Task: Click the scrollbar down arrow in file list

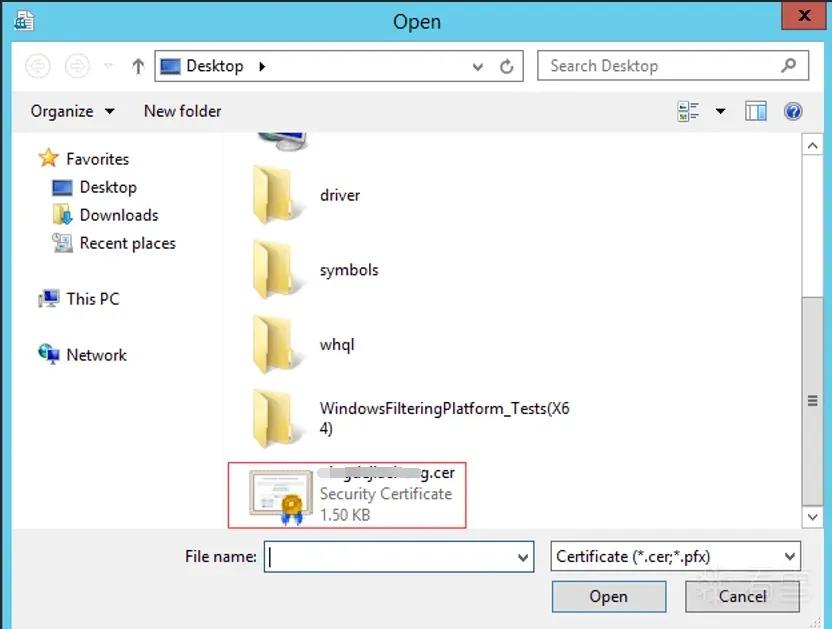Action: [813, 517]
